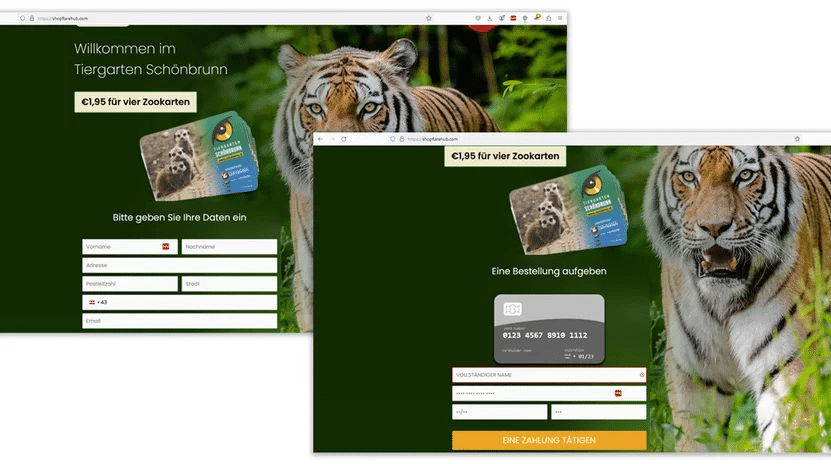
Task: Click the red autofill icon in the card number field
Action: point(618,393)
